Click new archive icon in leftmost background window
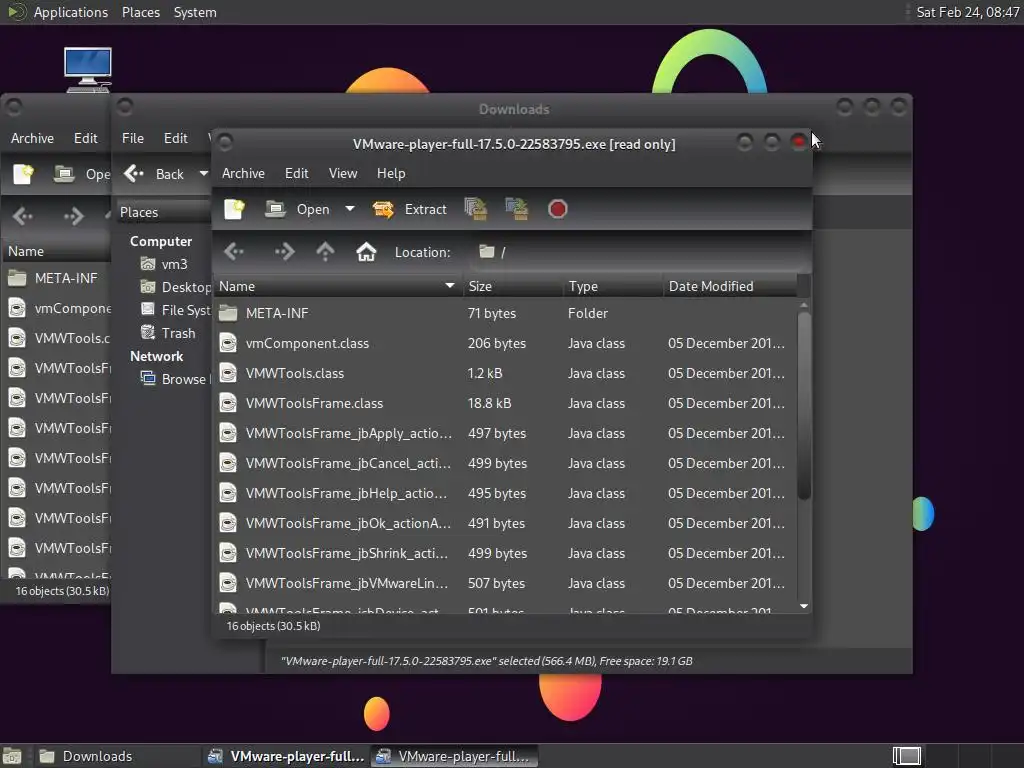Viewport: 1024px width, 768px height. tap(24, 174)
